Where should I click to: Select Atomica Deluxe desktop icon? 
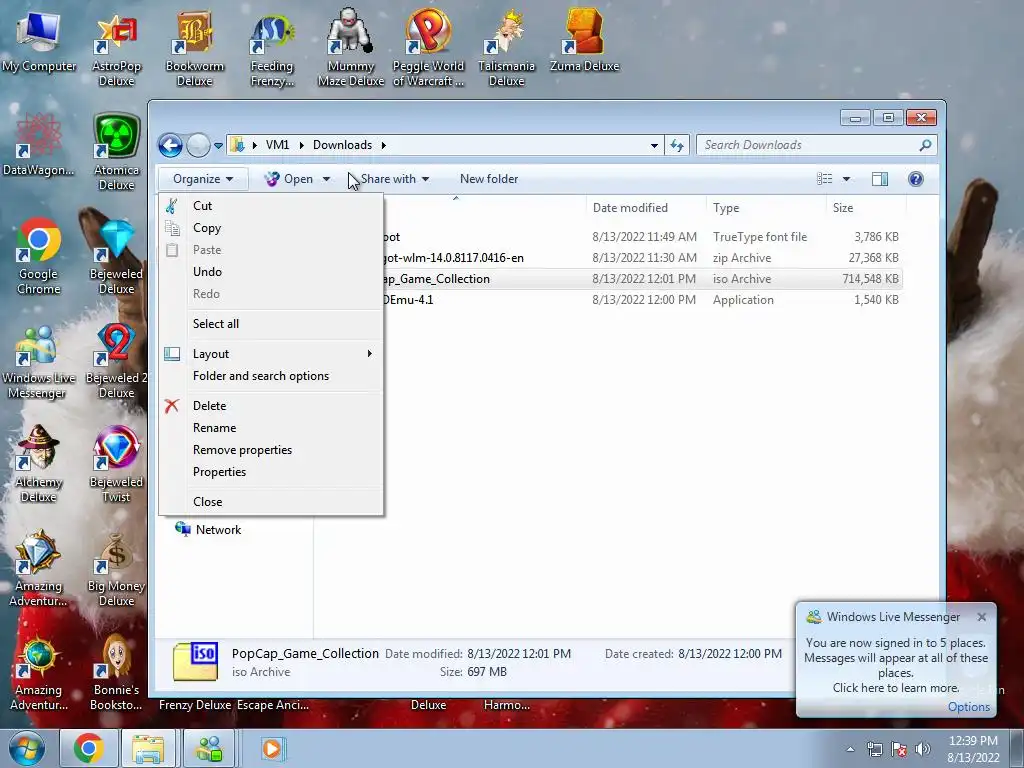point(116,153)
